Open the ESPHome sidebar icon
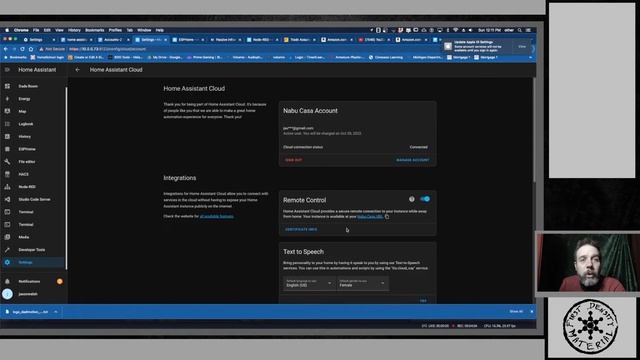Screen dimensions: 640x360 coord(7,149)
